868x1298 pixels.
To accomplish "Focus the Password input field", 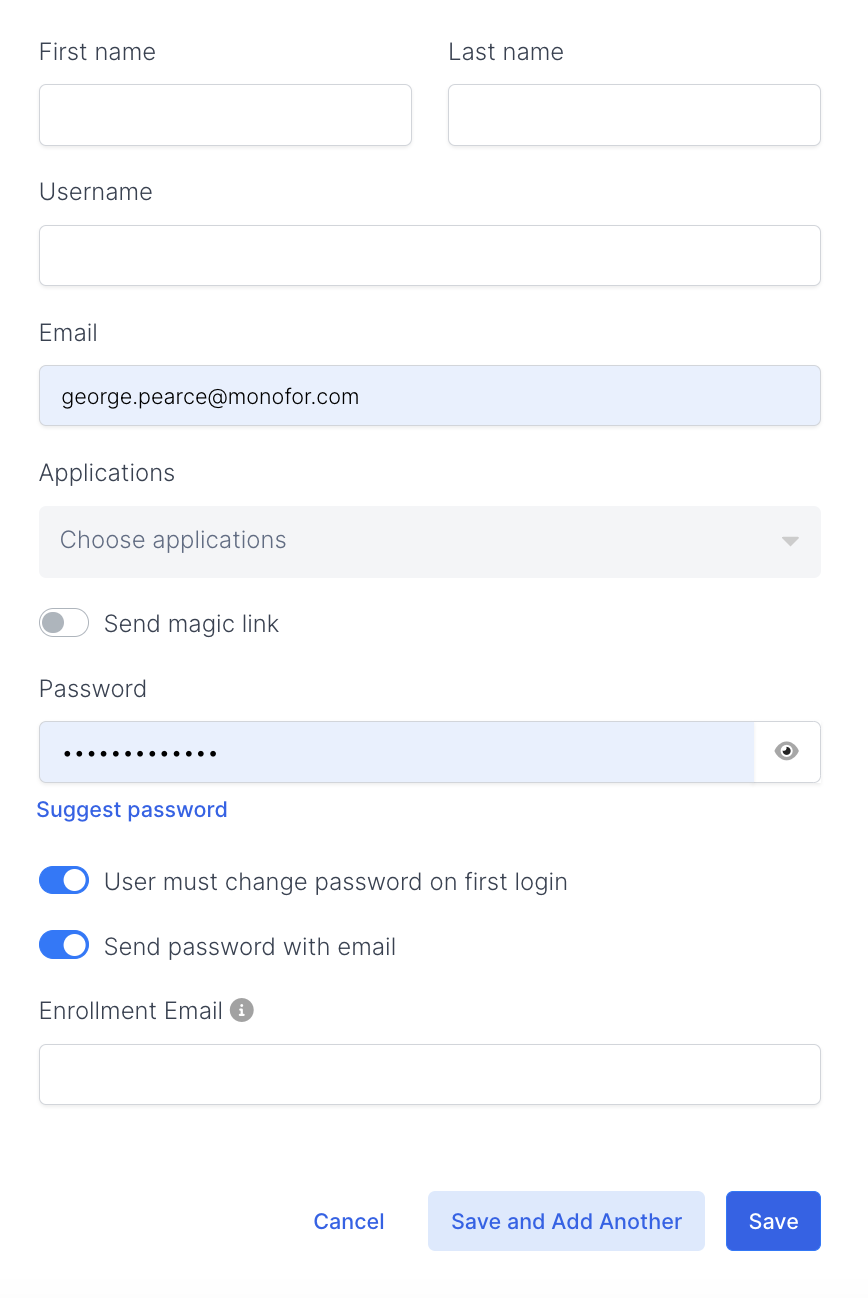I will (396, 751).
